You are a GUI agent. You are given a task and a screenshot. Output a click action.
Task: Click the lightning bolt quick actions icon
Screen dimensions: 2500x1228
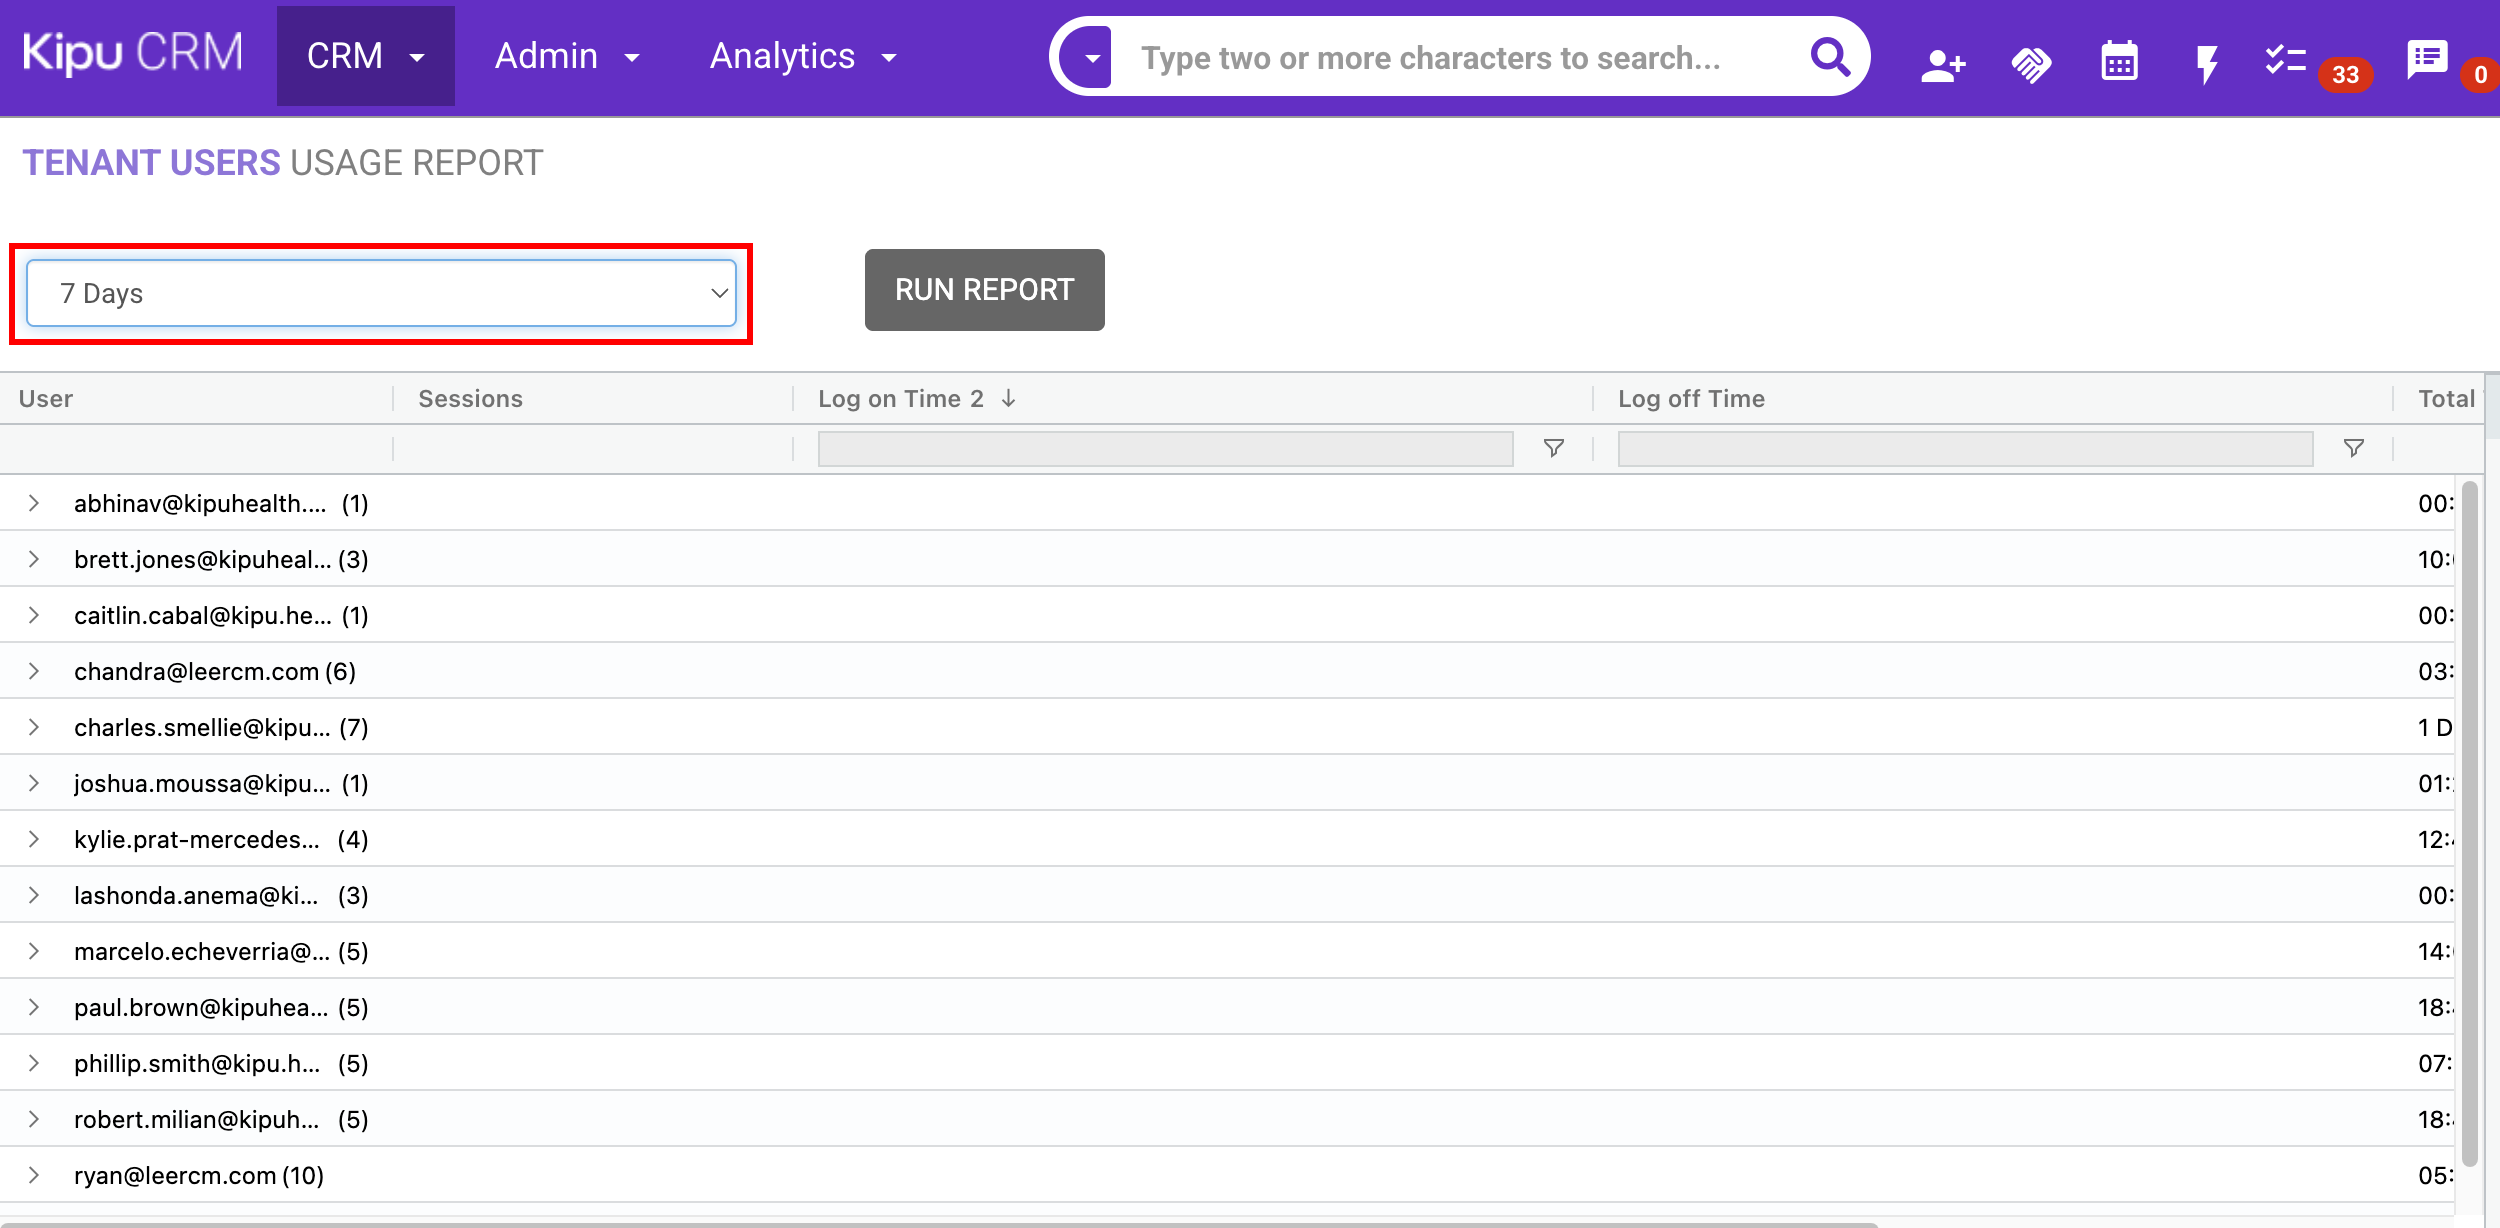tap(2206, 64)
